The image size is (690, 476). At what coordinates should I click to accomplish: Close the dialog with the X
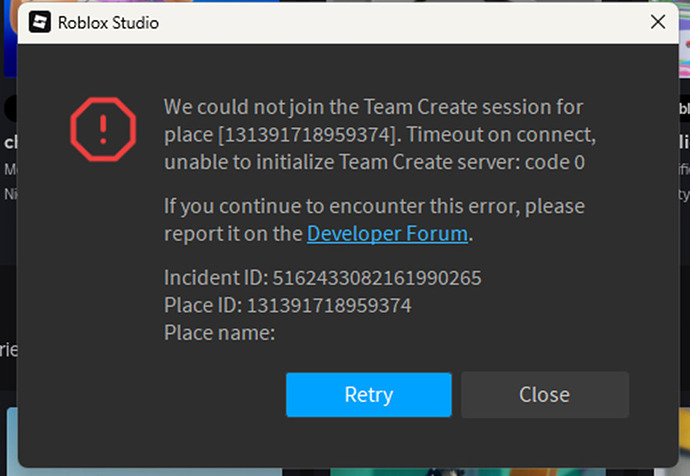[x=658, y=22]
